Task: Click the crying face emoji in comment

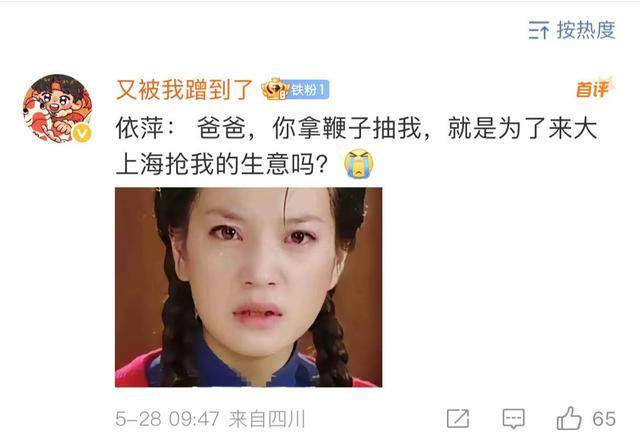Action: (x=358, y=163)
